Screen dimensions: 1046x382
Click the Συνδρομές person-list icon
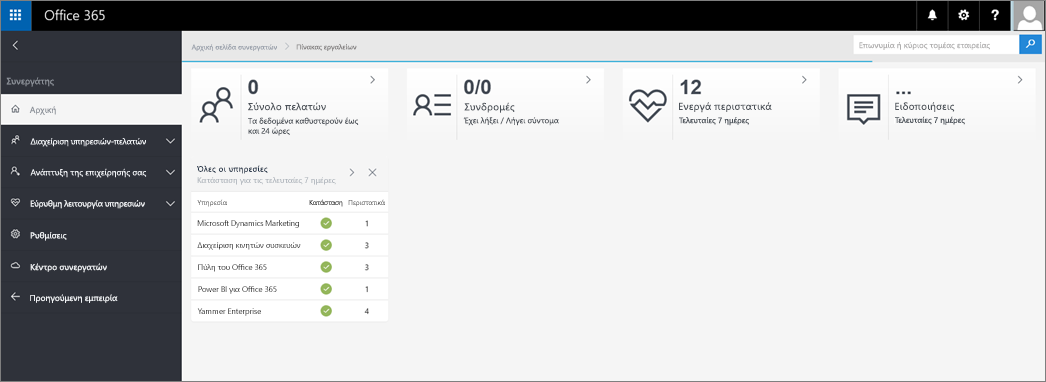[x=432, y=105]
